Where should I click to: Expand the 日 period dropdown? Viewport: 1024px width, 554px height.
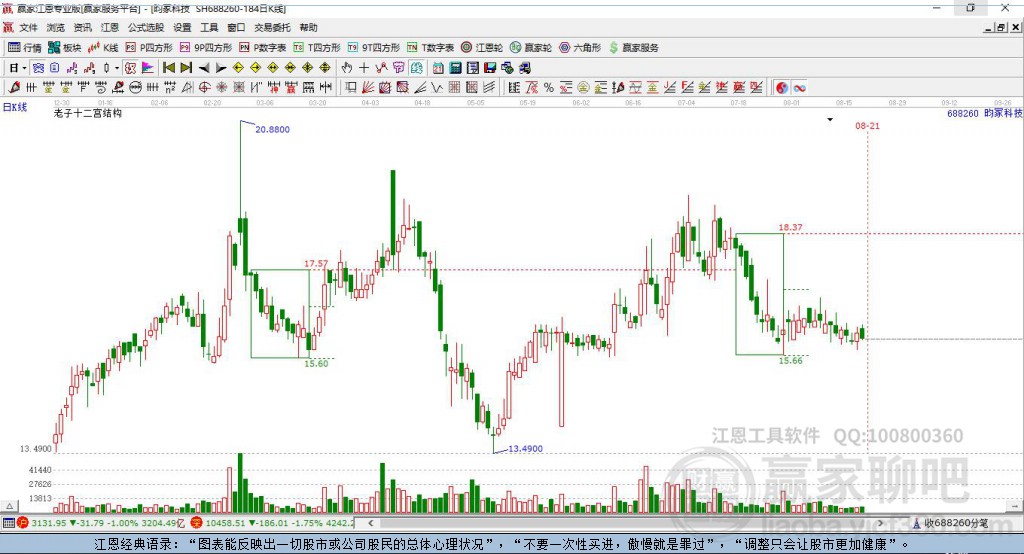pos(24,68)
